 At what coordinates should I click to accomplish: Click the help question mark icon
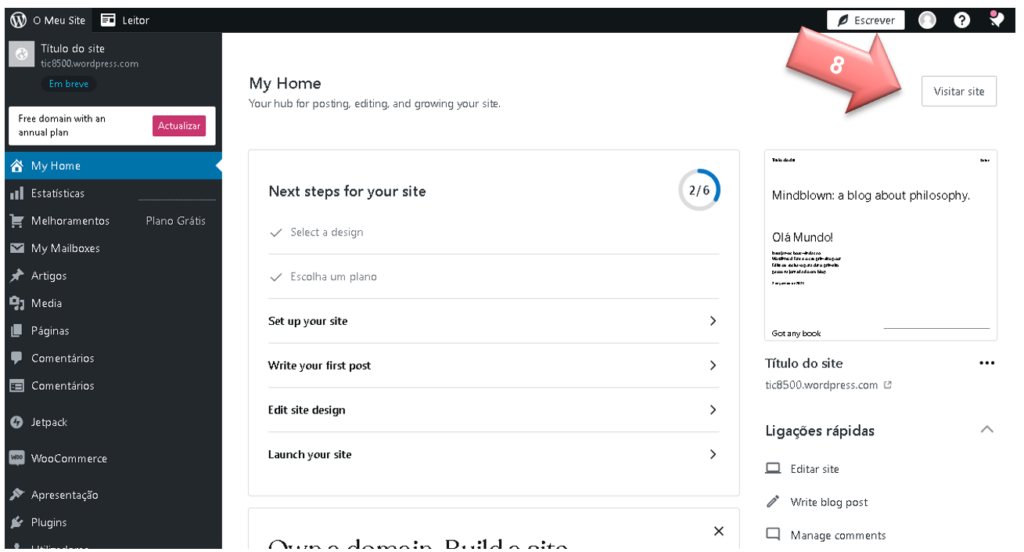[x=961, y=20]
